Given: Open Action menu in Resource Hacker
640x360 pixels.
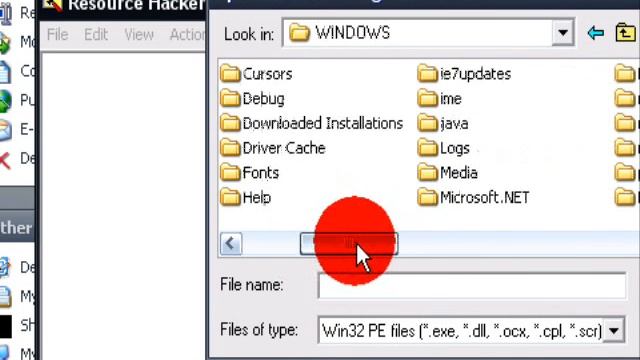Looking at the screenshot, I should pyautogui.click(x=187, y=35).
